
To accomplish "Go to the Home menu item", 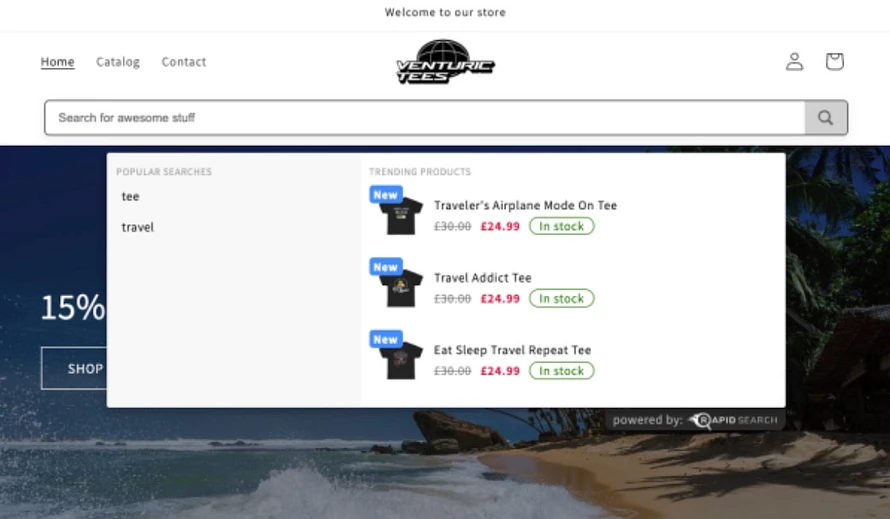I will [57, 61].
